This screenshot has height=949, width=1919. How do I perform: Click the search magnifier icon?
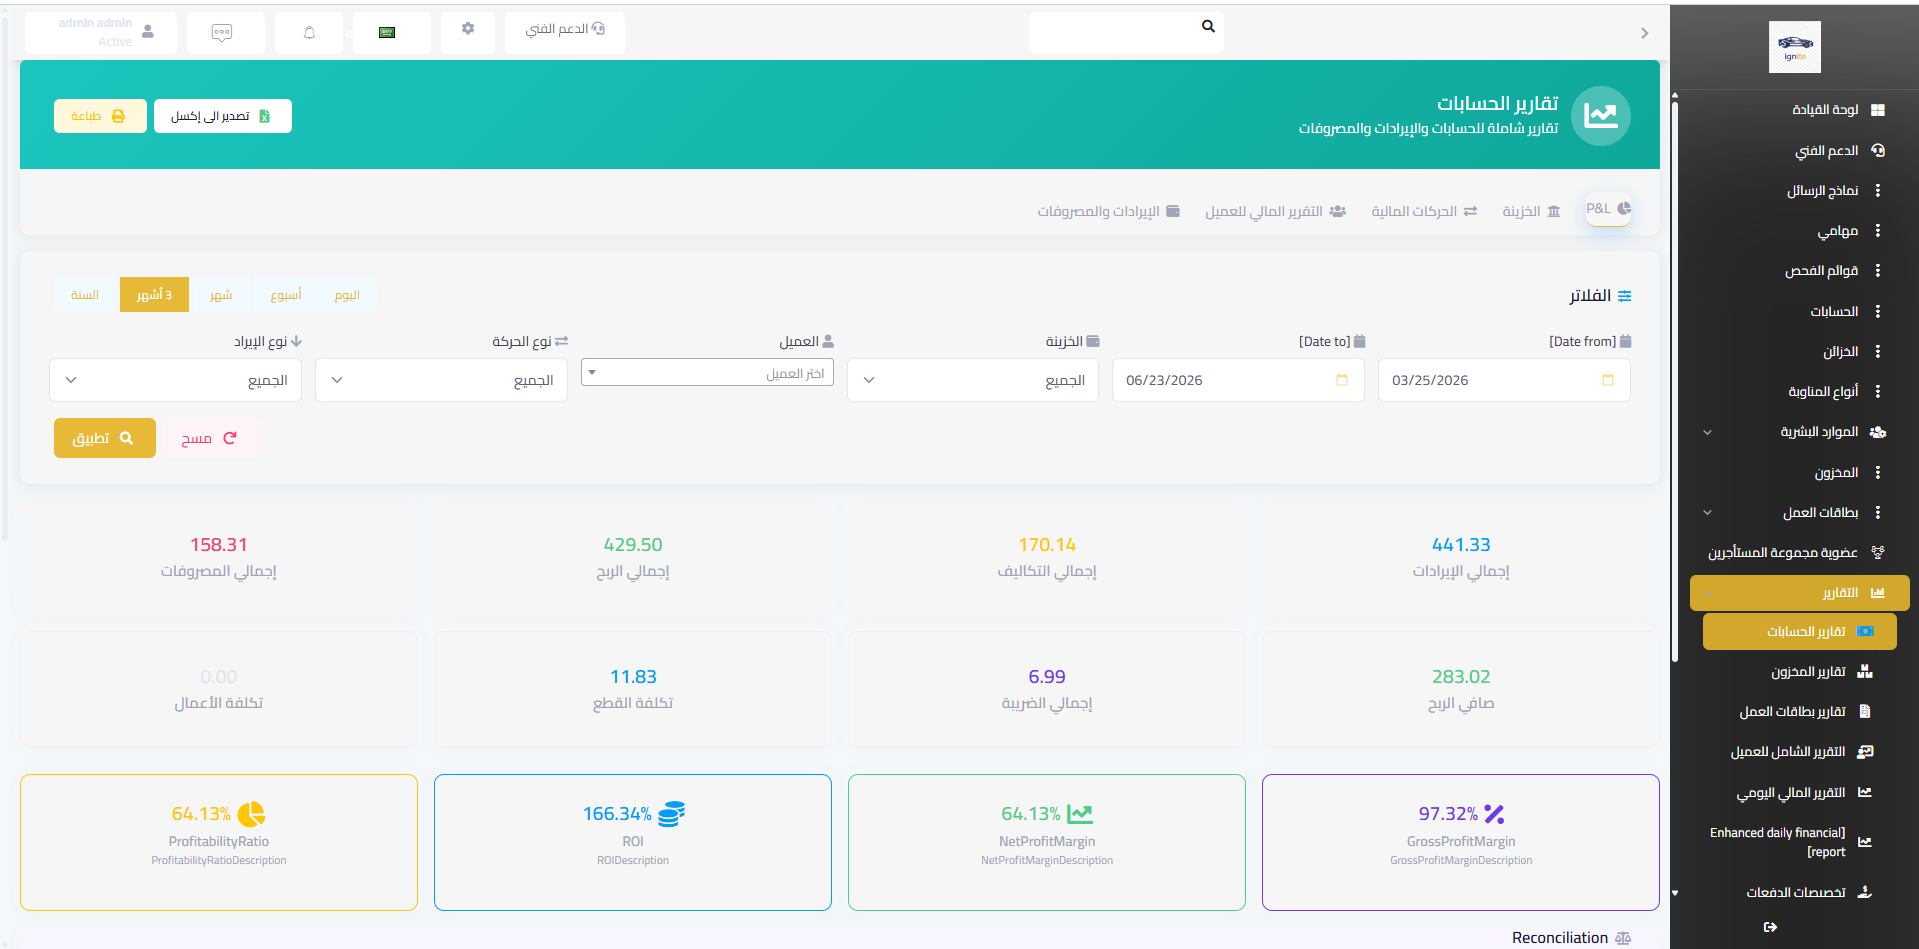(x=1208, y=26)
